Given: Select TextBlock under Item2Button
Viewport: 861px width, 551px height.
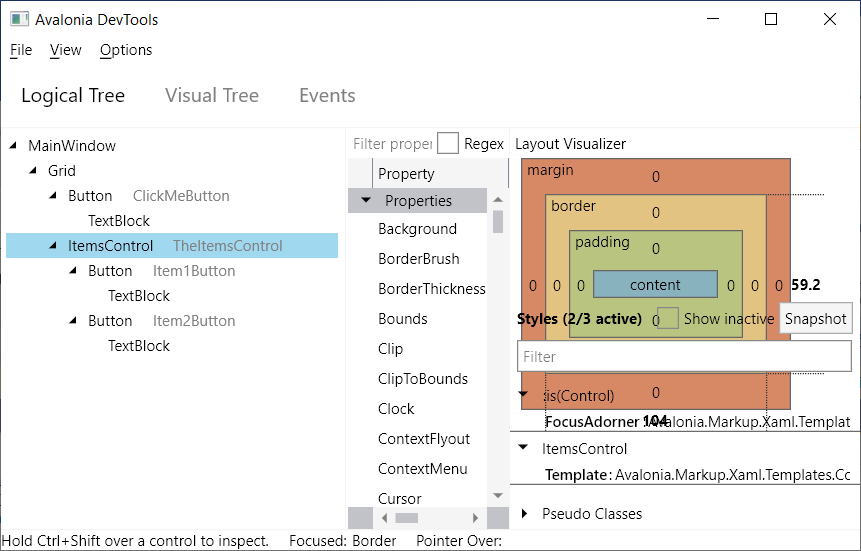Looking at the screenshot, I should click(x=139, y=346).
